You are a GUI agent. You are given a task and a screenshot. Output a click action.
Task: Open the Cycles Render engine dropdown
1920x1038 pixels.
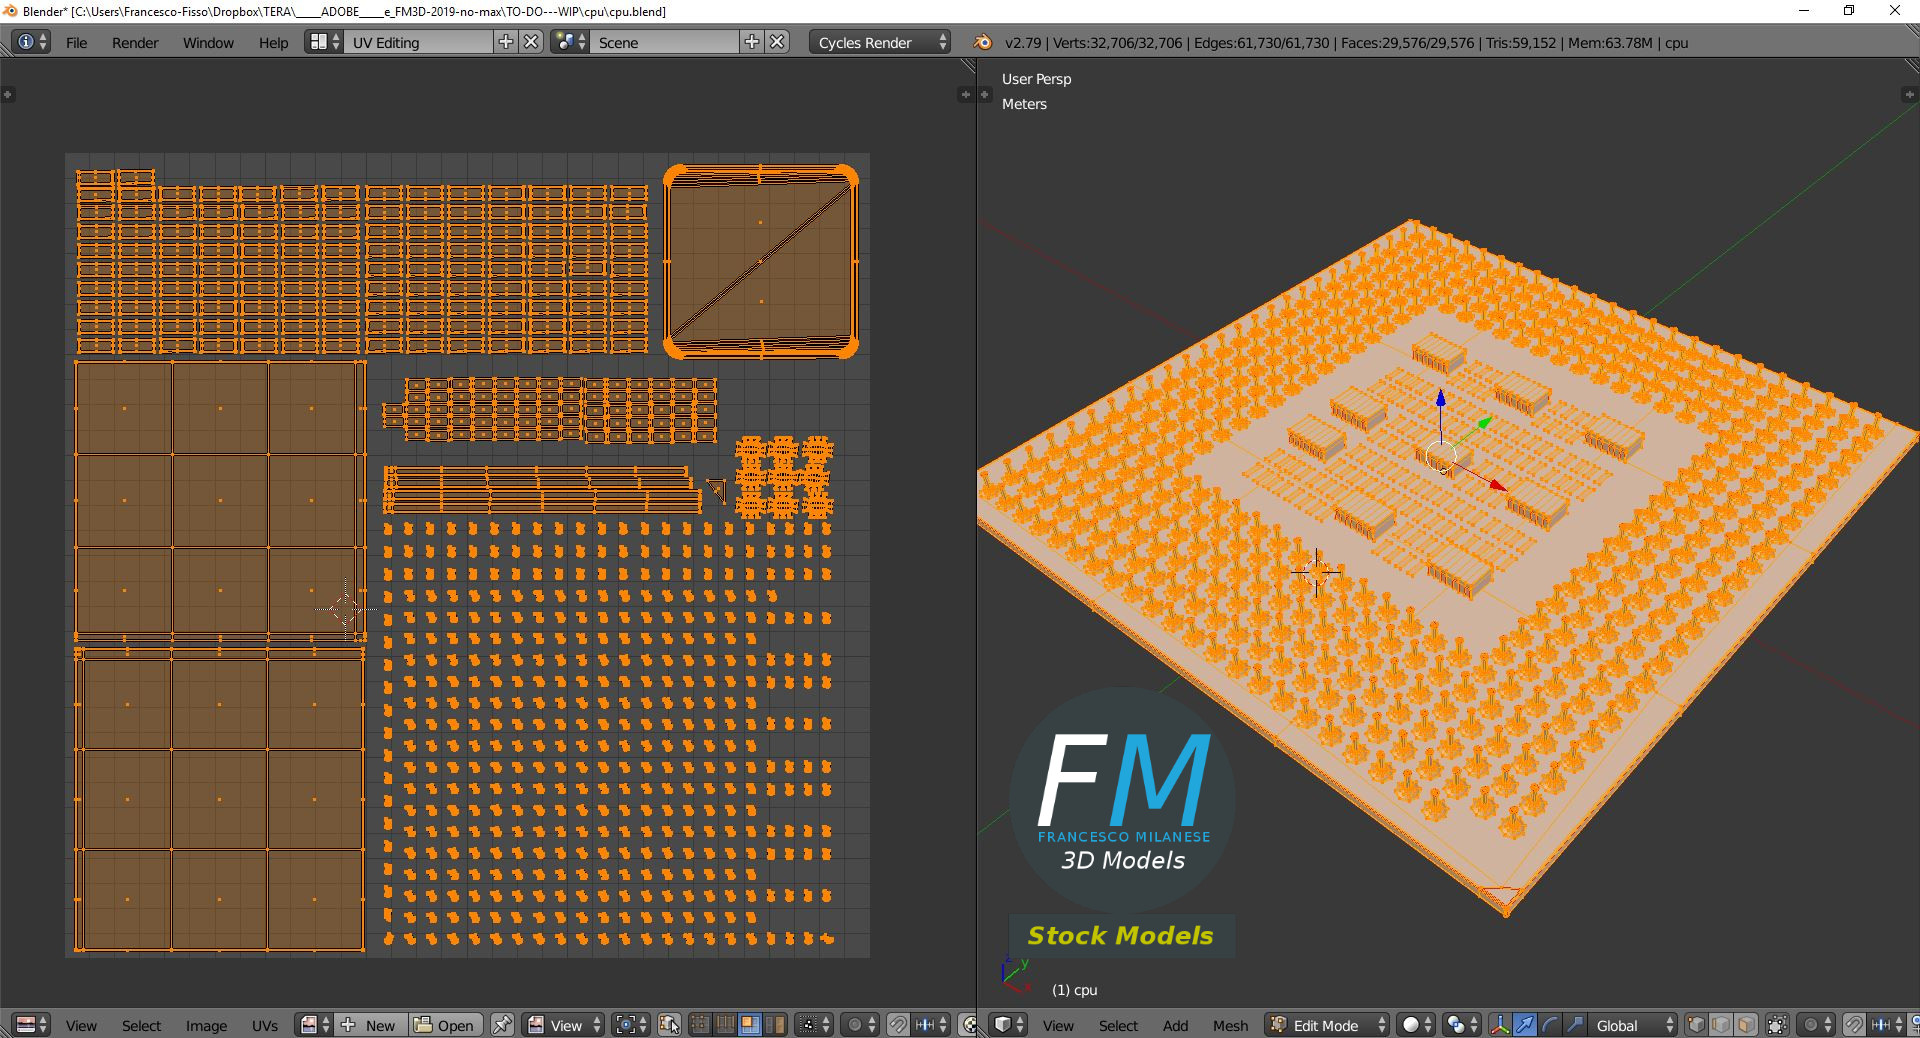(x=879, y=42)
